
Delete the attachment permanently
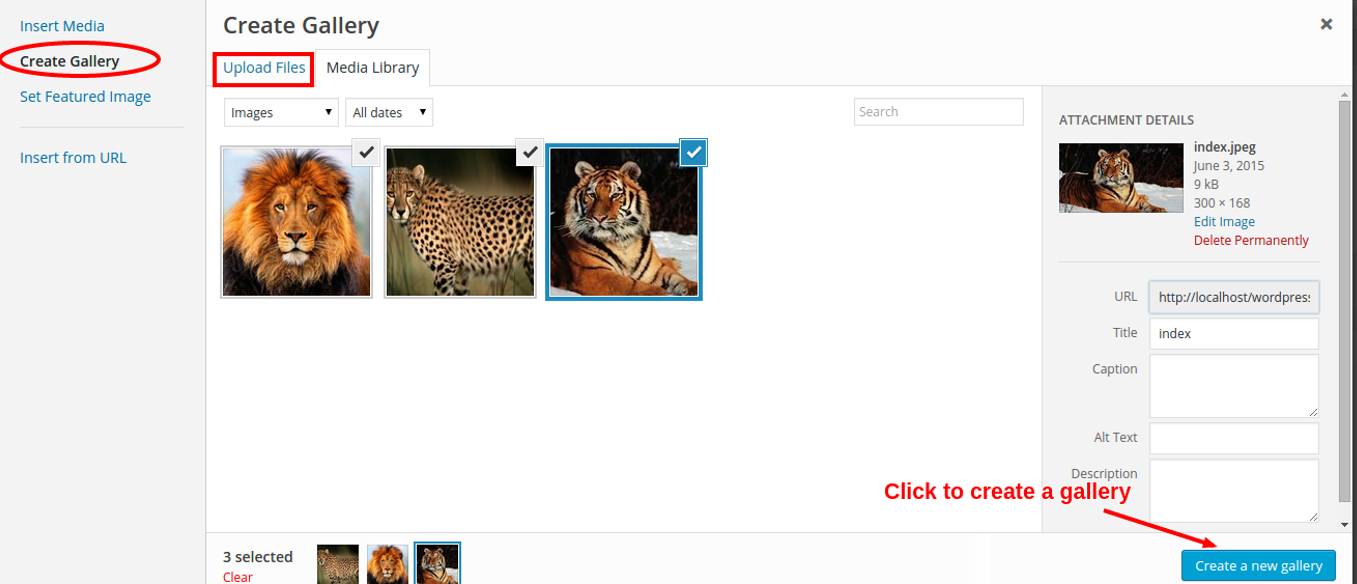click(x=1251, y=240)
